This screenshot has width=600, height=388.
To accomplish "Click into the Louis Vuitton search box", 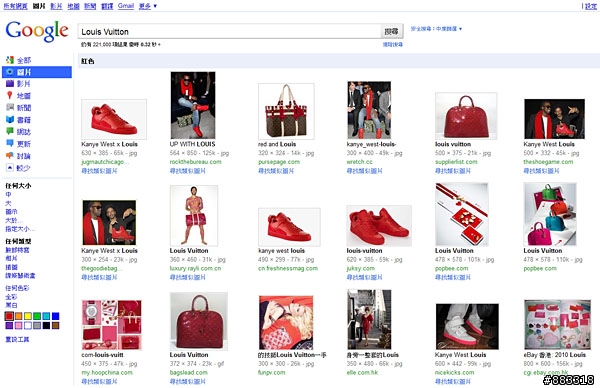I will tap(229, 31).
